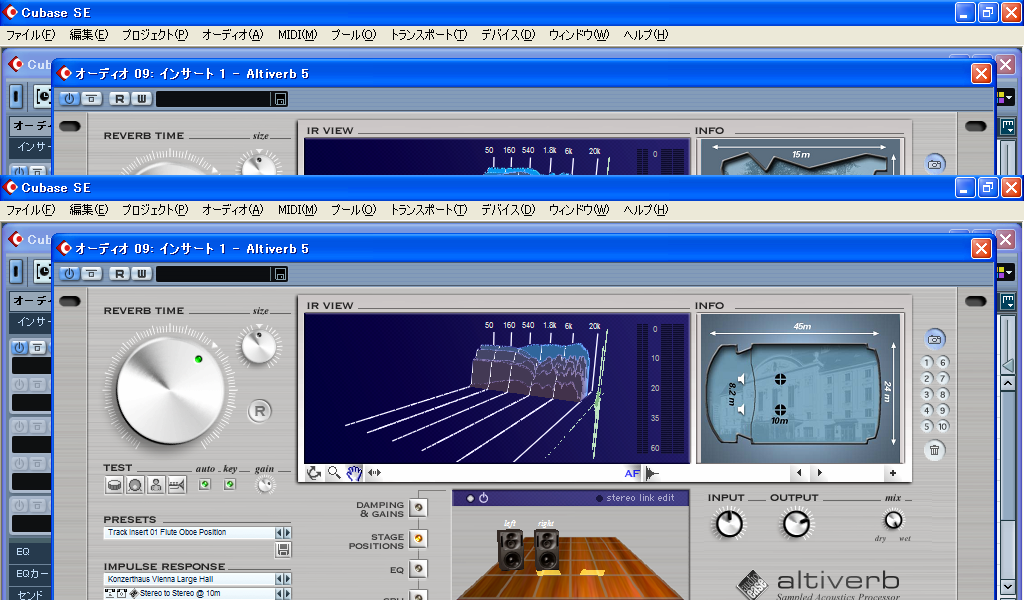Open the Stage Positions section
The image size is (1024, 600).
(x=418, y=539)
